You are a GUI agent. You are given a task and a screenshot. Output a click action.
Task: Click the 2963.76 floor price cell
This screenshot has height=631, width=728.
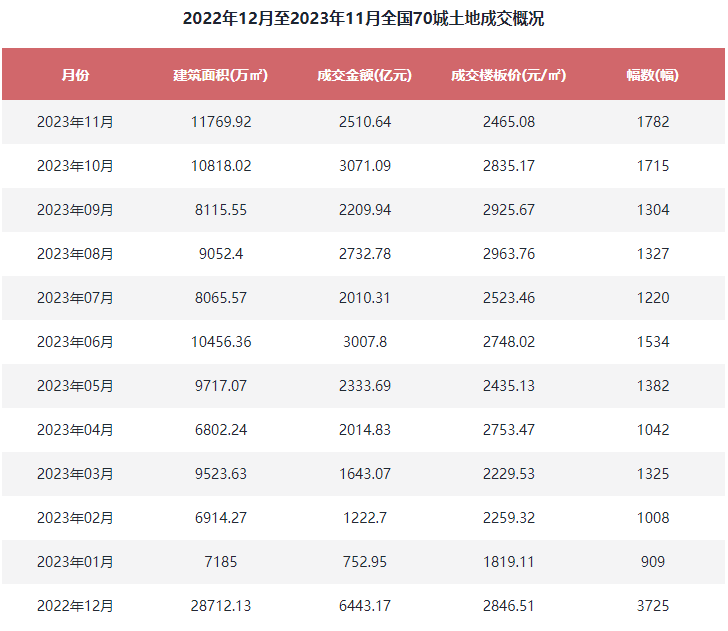pos(508,254)
